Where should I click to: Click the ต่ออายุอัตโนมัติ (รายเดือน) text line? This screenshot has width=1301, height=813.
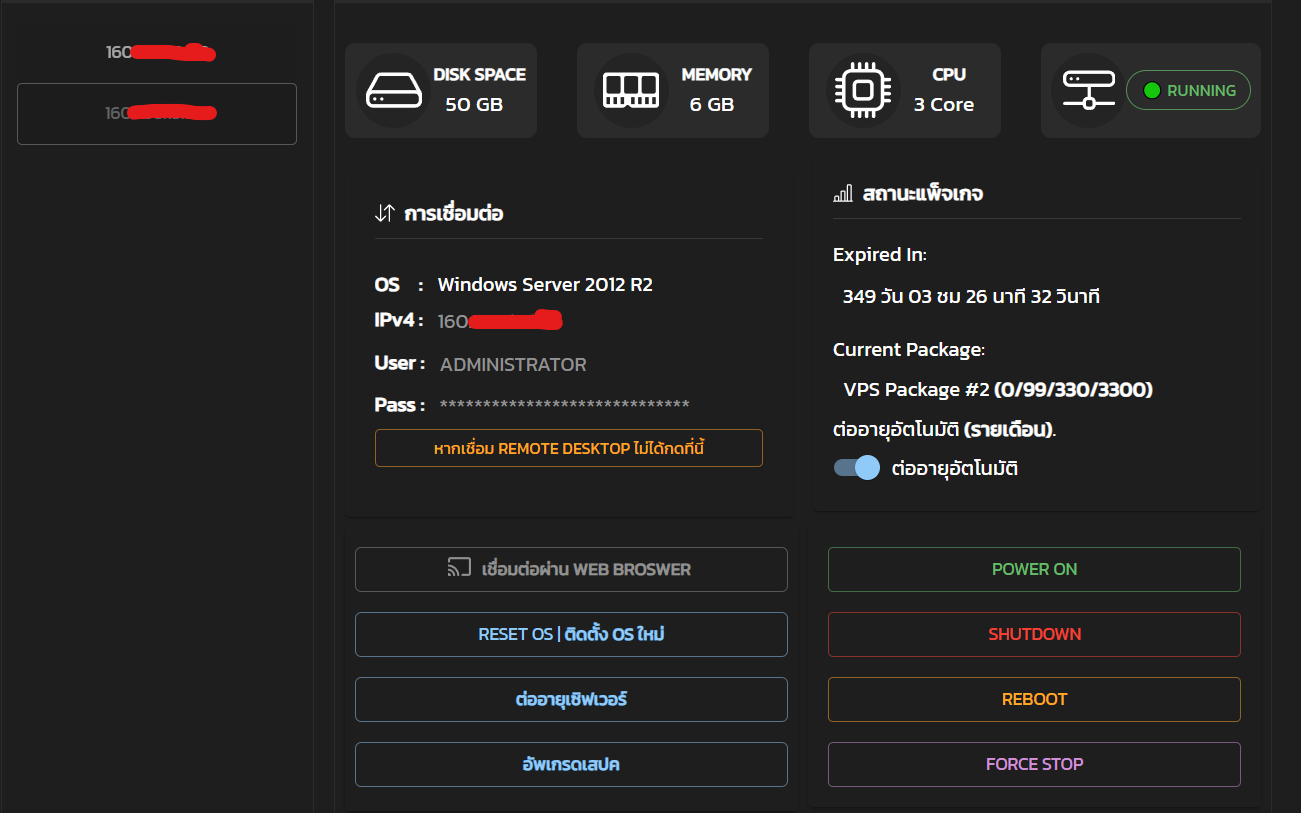tap(945, 430)
